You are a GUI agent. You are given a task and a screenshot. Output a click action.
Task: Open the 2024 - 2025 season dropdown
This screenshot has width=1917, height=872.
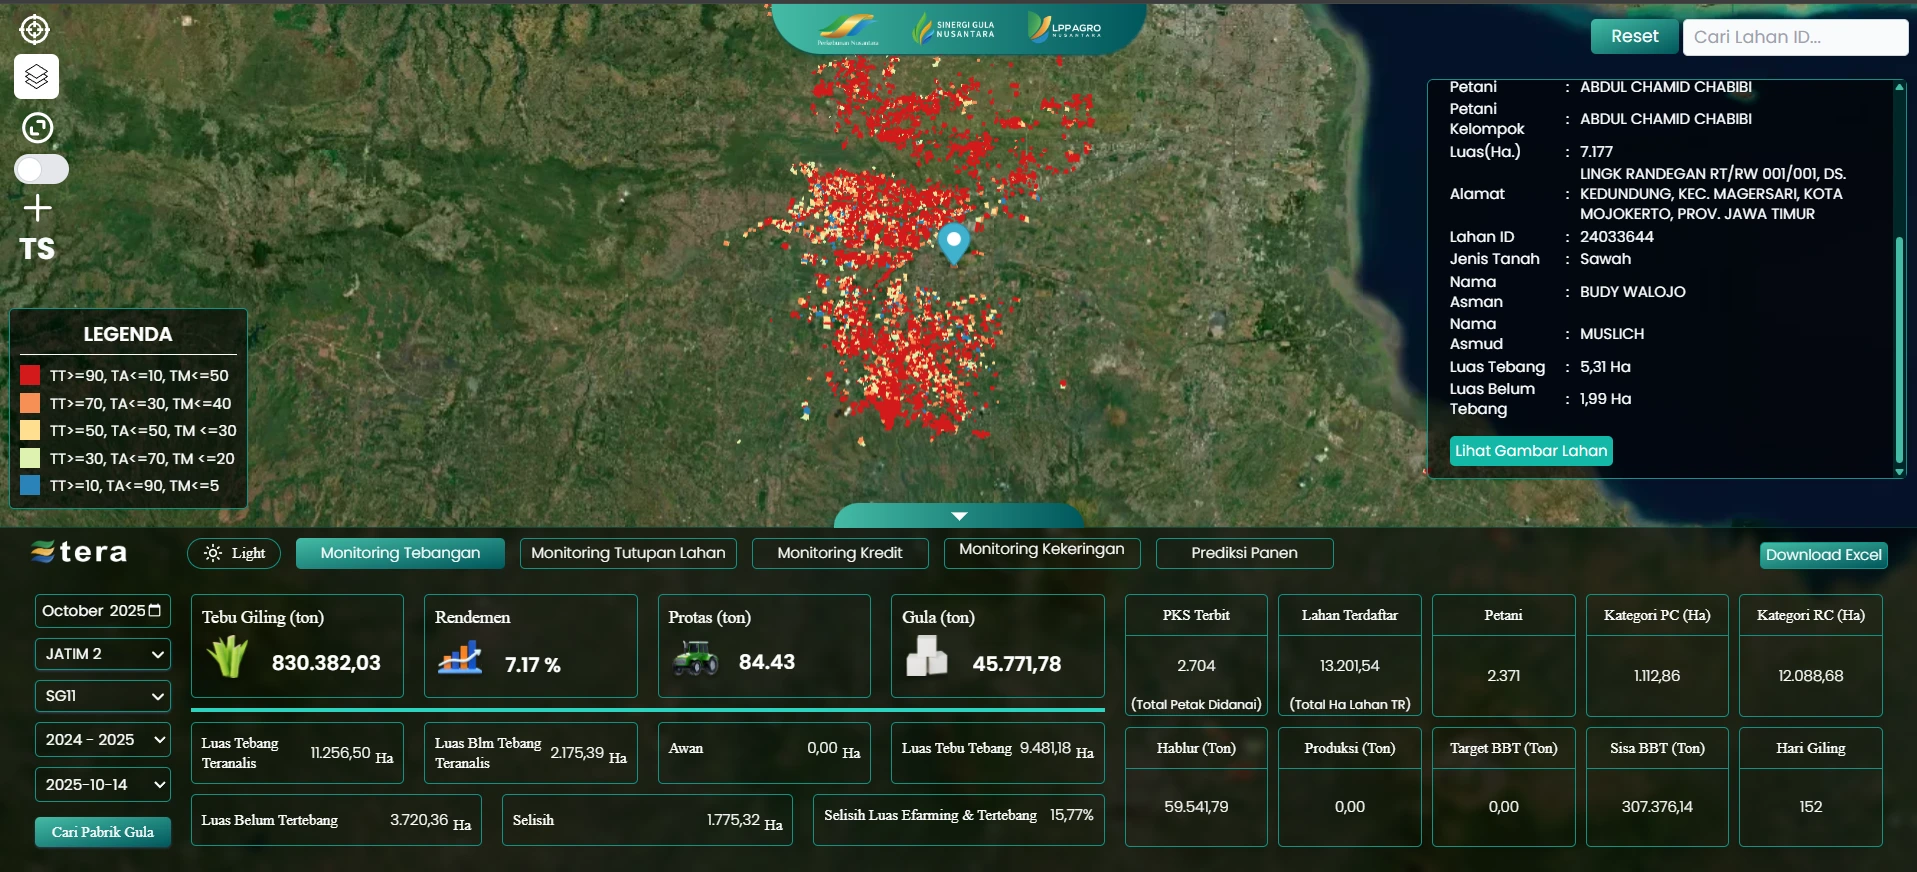pyautogui.click(x=103, y=740)
